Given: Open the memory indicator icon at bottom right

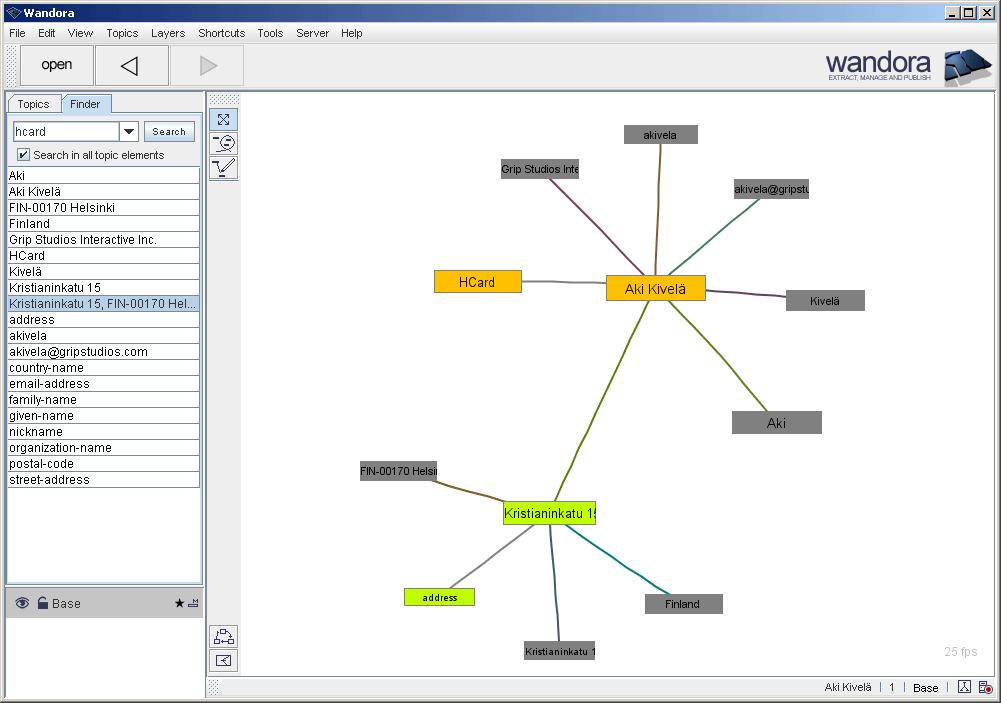Looking at the screenshot, I should pos(984,687).
